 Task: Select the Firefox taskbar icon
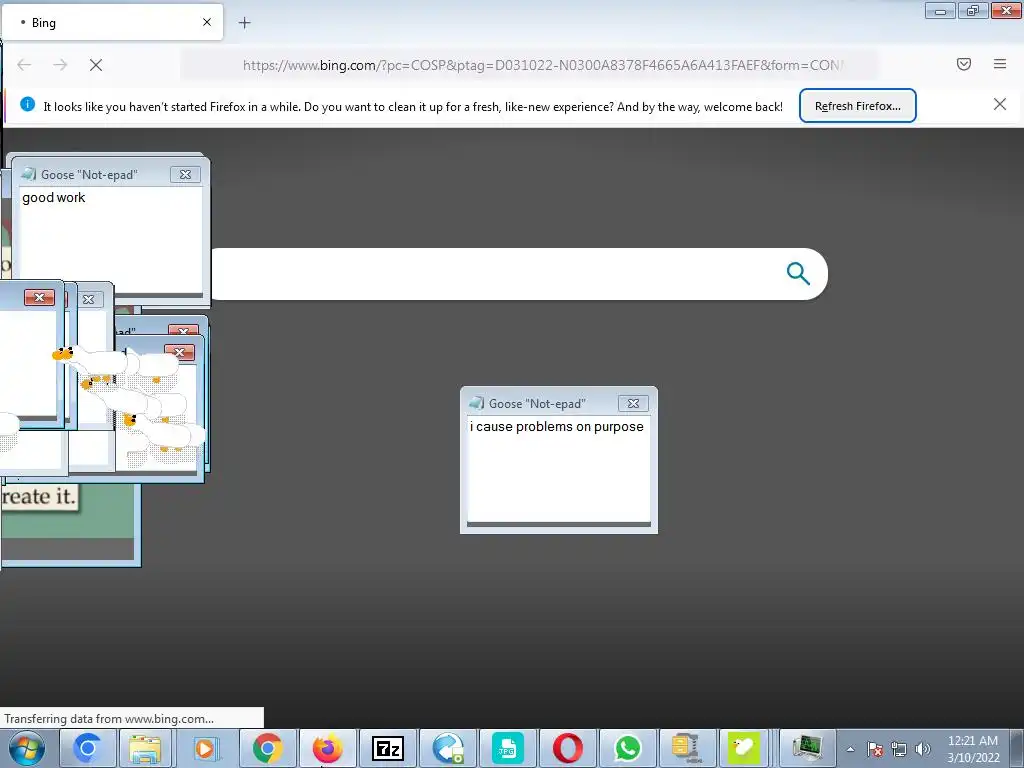click(327, 748)
